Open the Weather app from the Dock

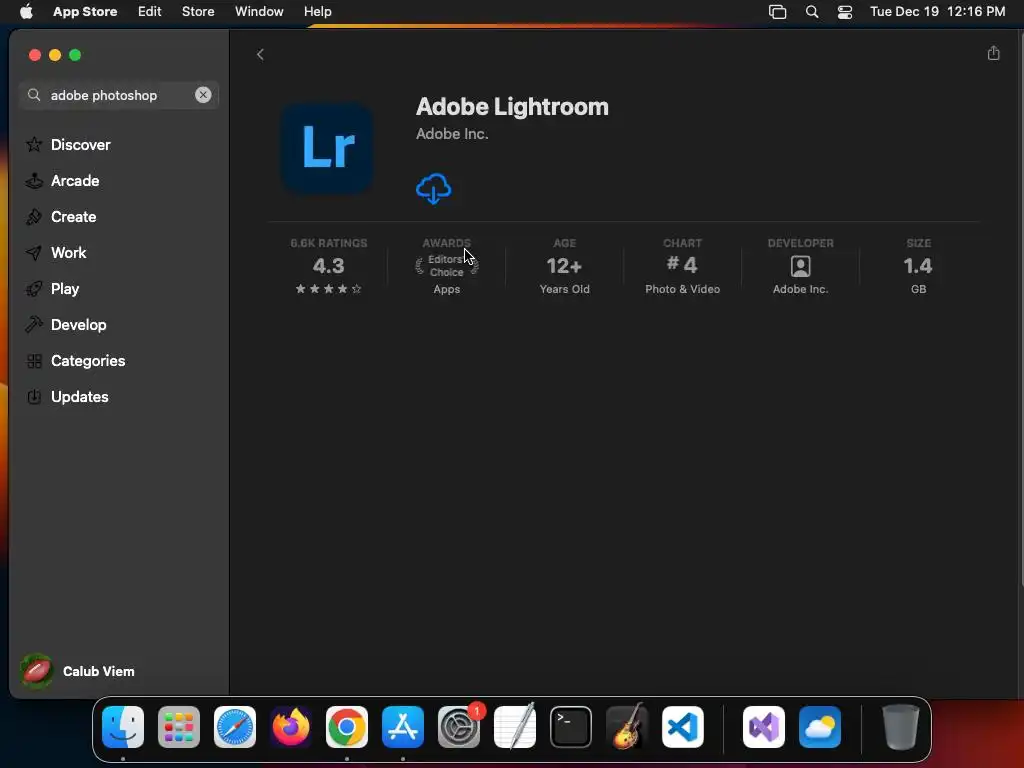click(820, 726)
